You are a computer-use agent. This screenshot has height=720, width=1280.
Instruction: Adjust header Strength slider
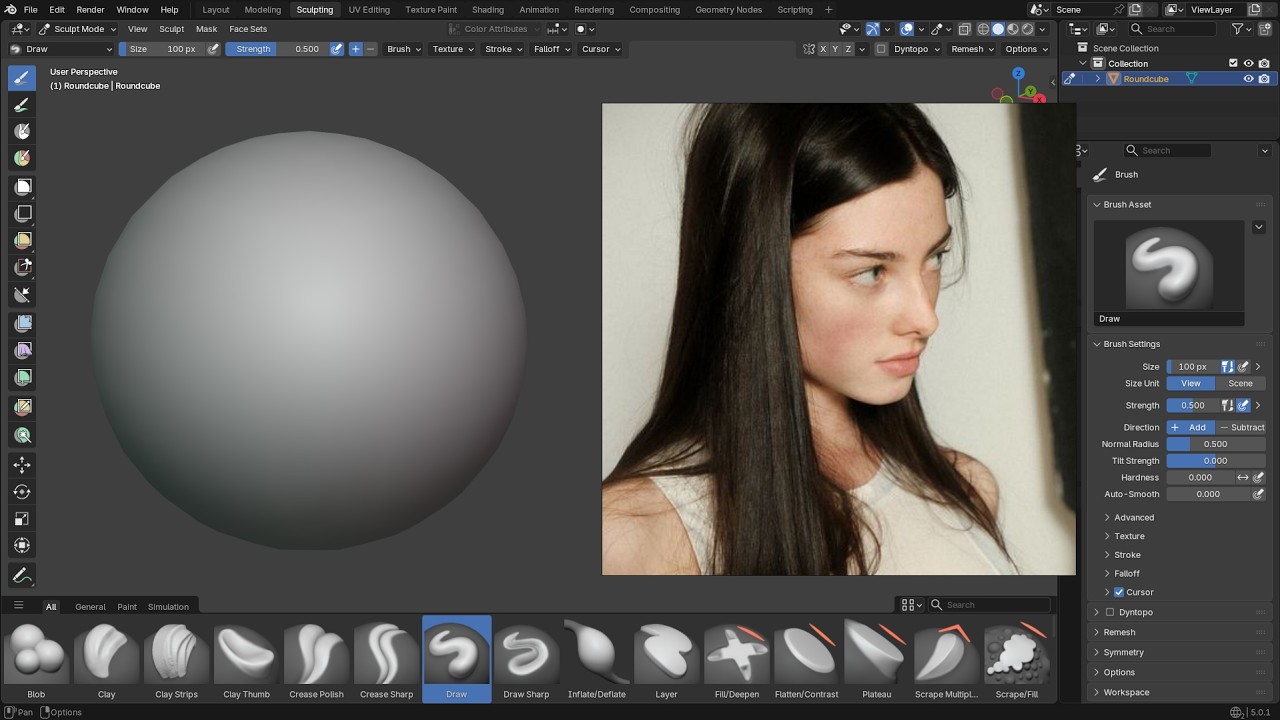(277, 49)
